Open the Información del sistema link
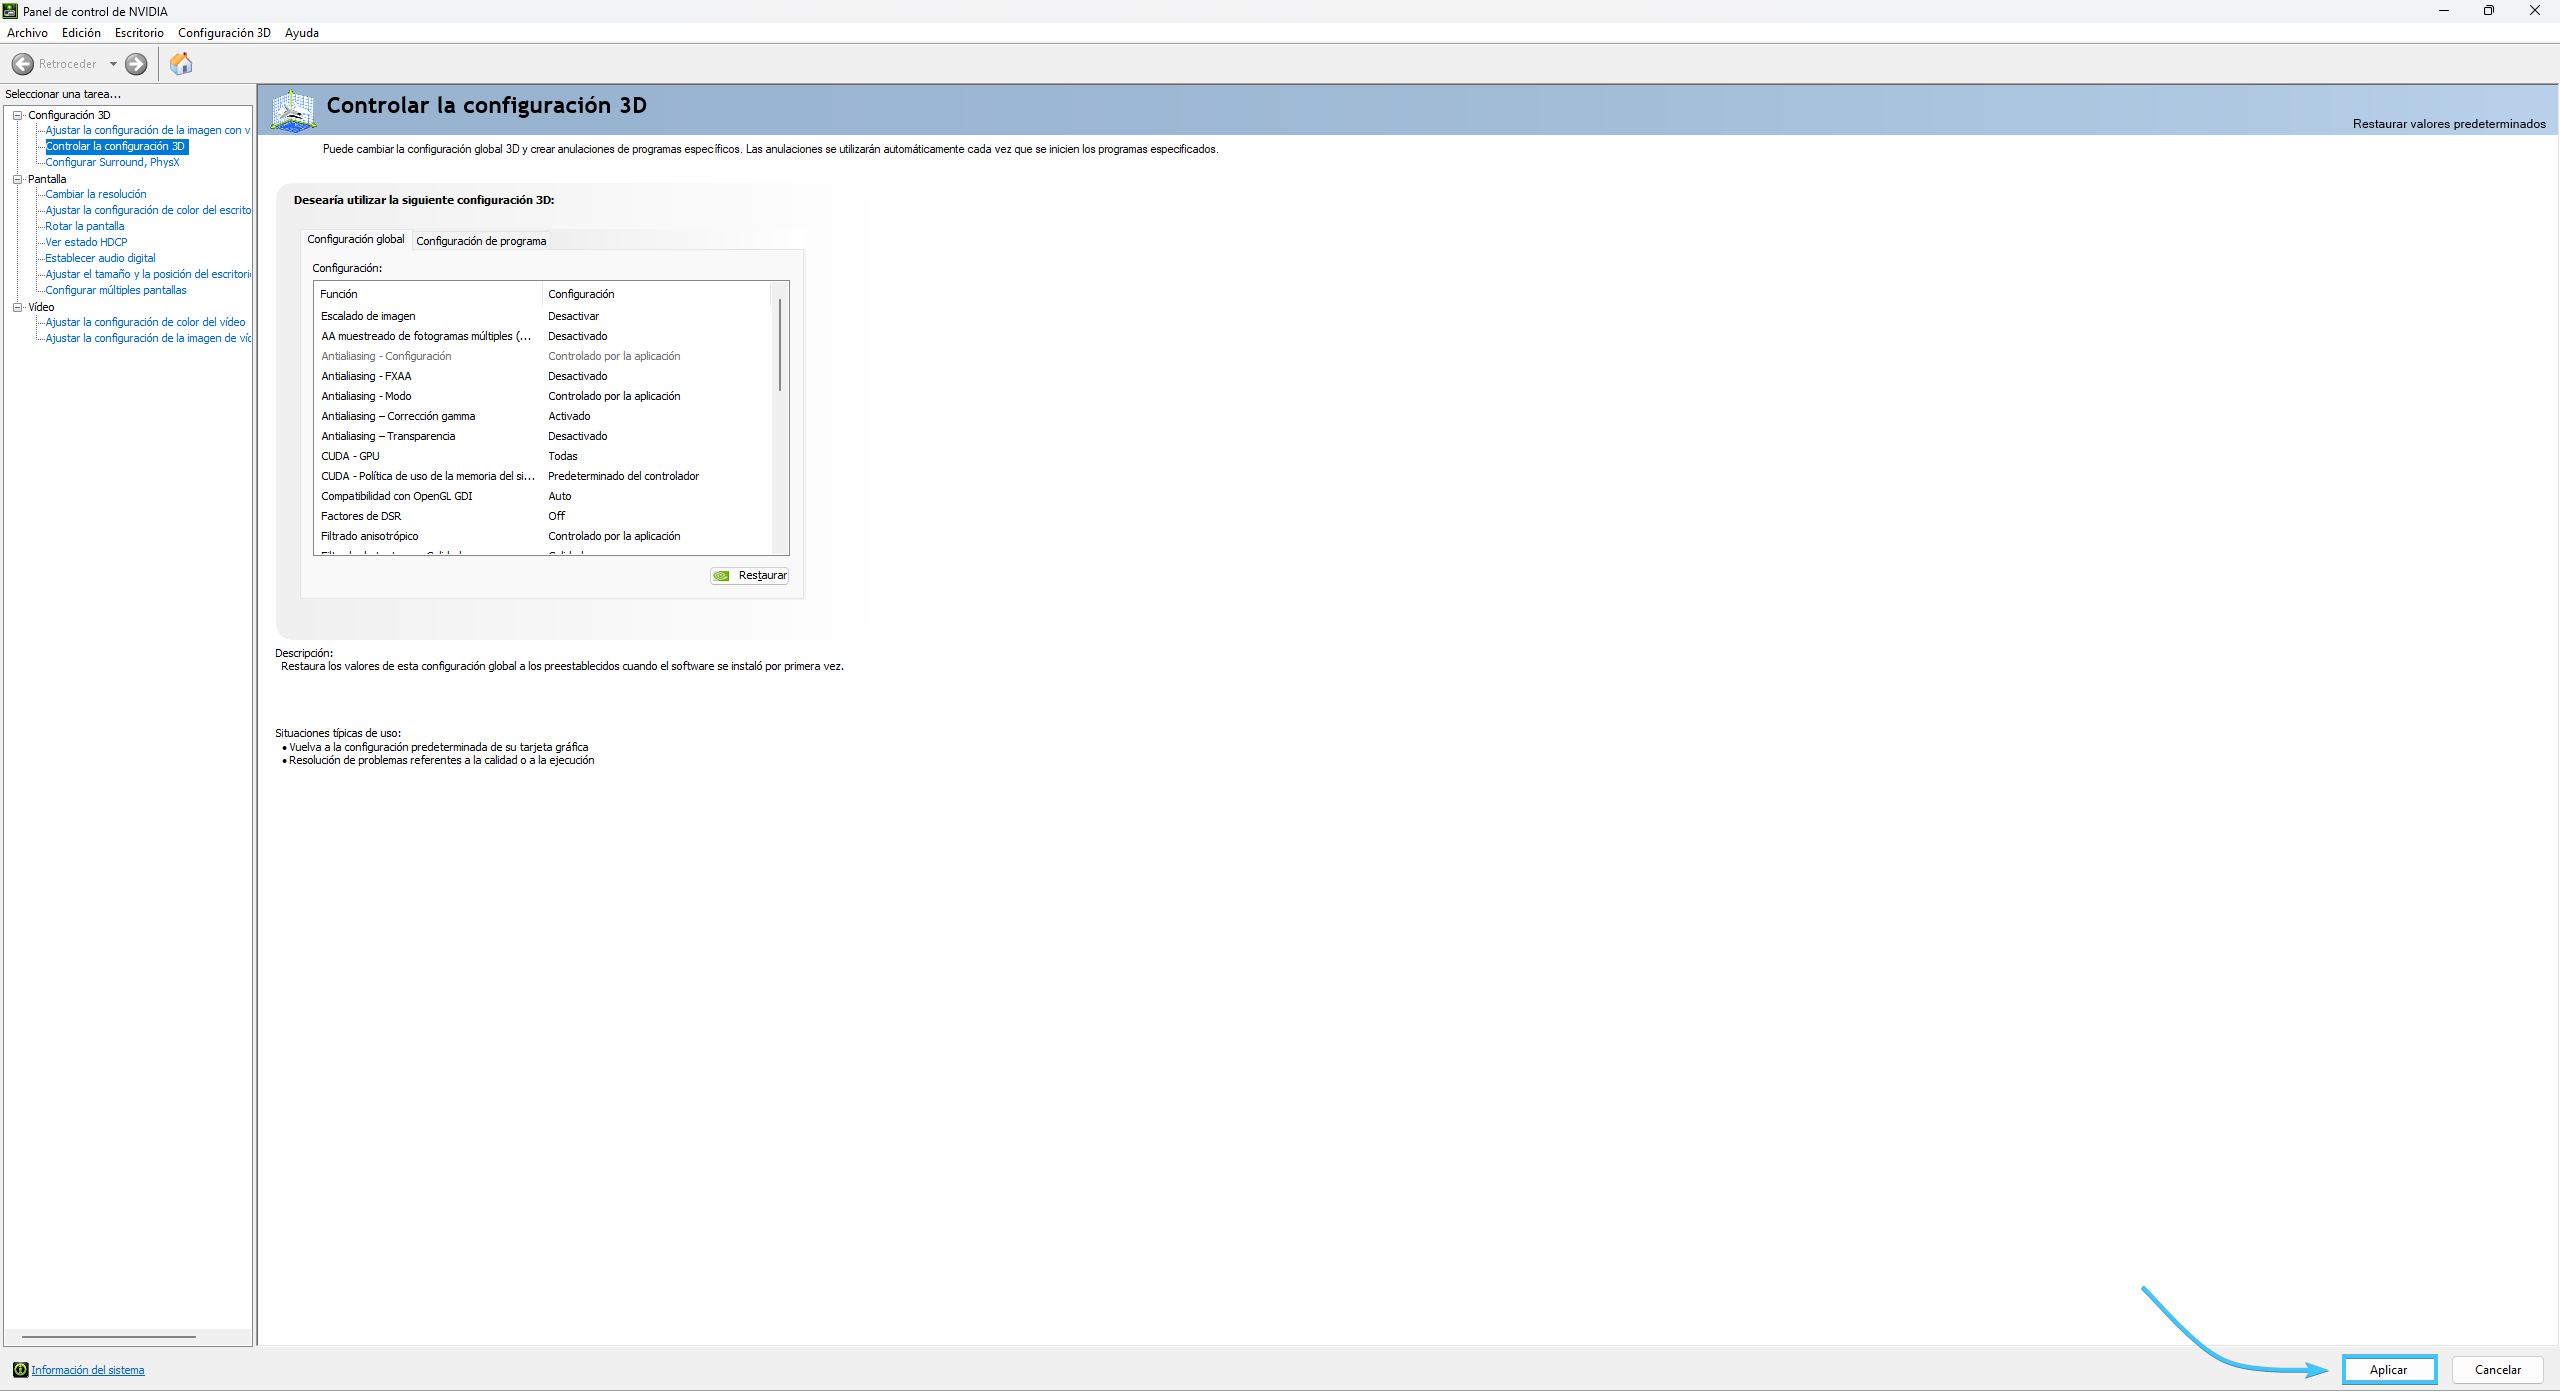The width and height of the screenshot is (2560, 1392). [88, 1370]
